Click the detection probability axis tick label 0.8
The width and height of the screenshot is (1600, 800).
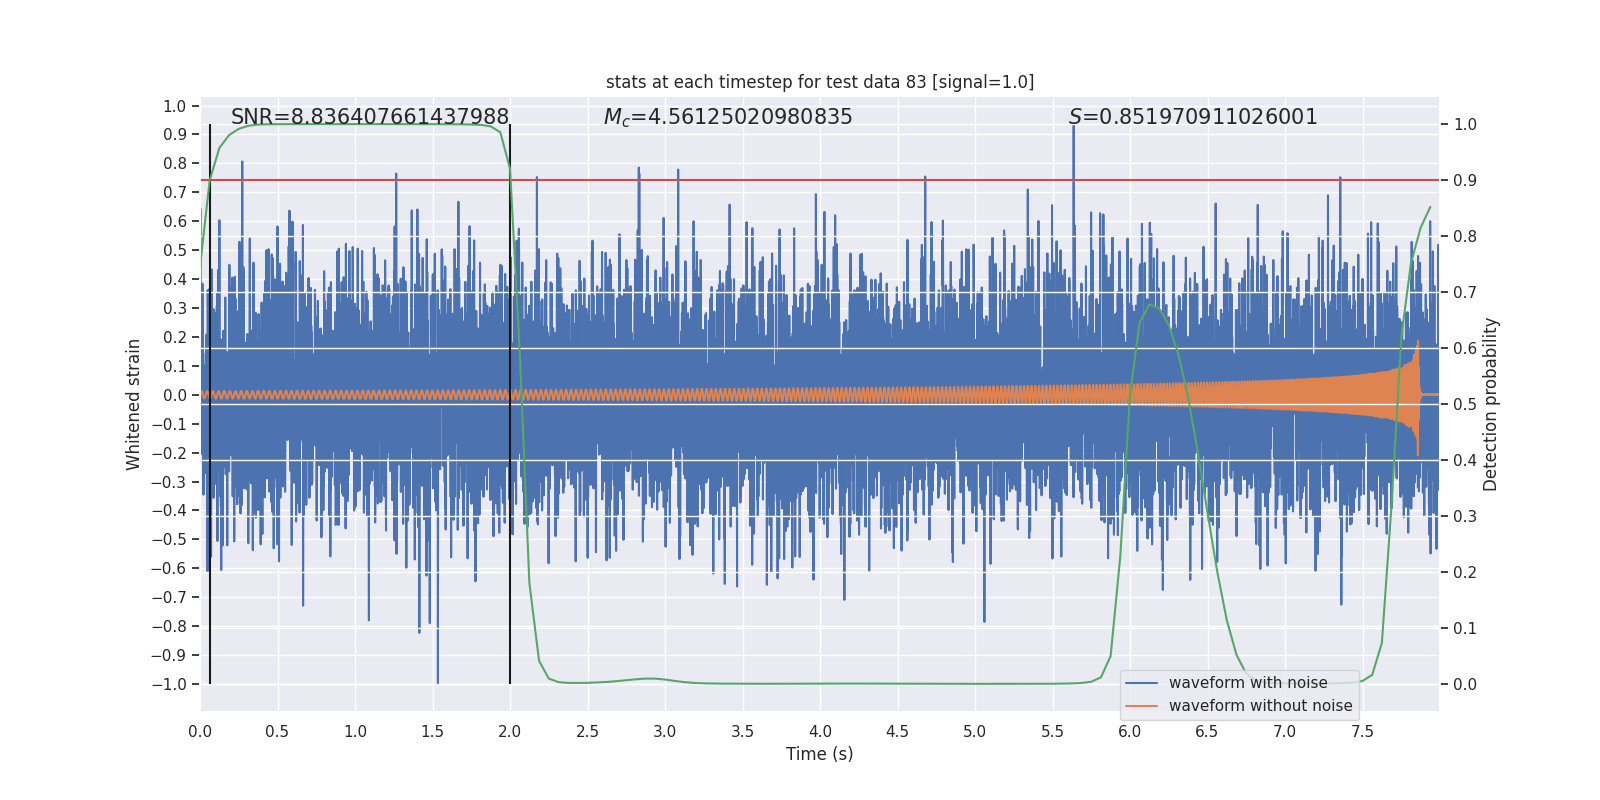click(x=1465, y=236)
